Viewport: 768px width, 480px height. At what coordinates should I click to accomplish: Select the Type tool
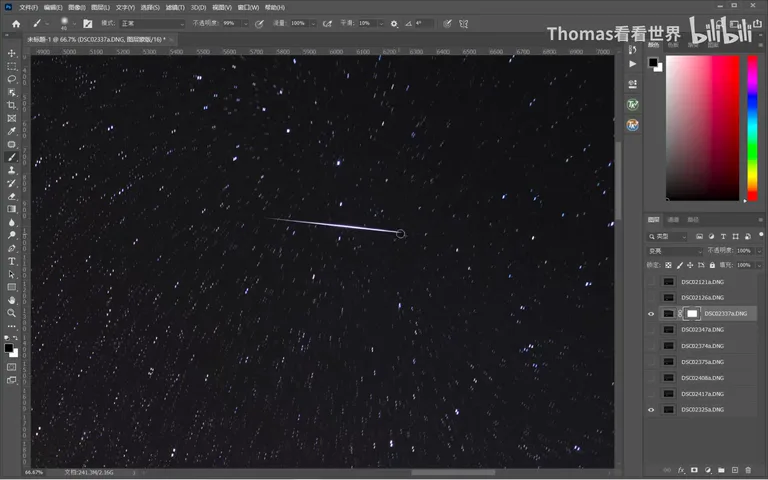click(12, 261)
